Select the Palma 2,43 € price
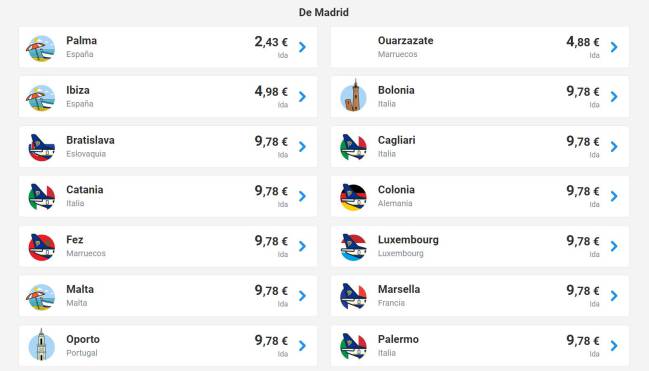The height and width of the screenshot is (371, 649). click(271, 41)
